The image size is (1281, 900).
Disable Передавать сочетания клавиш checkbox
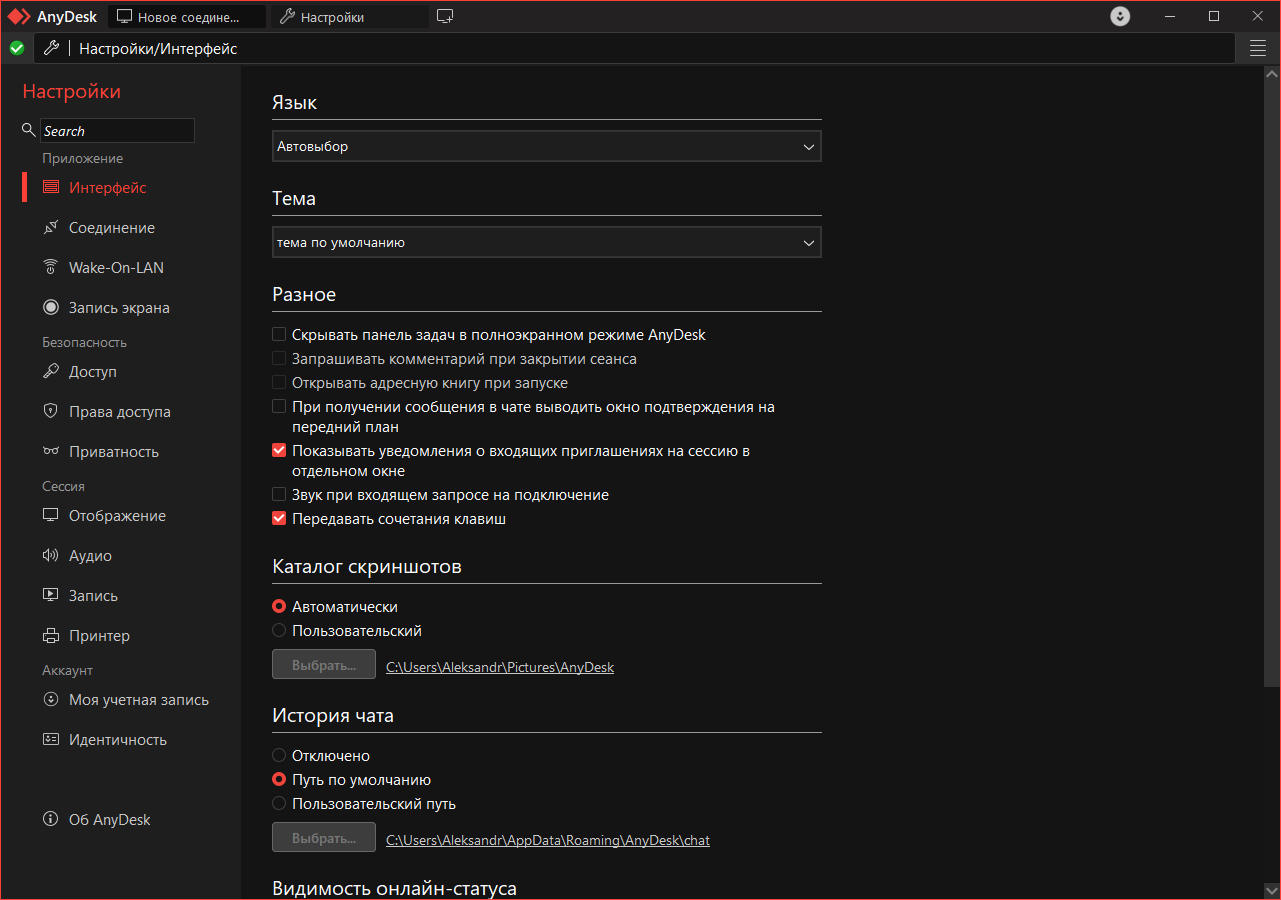click(x=279, y=519)
